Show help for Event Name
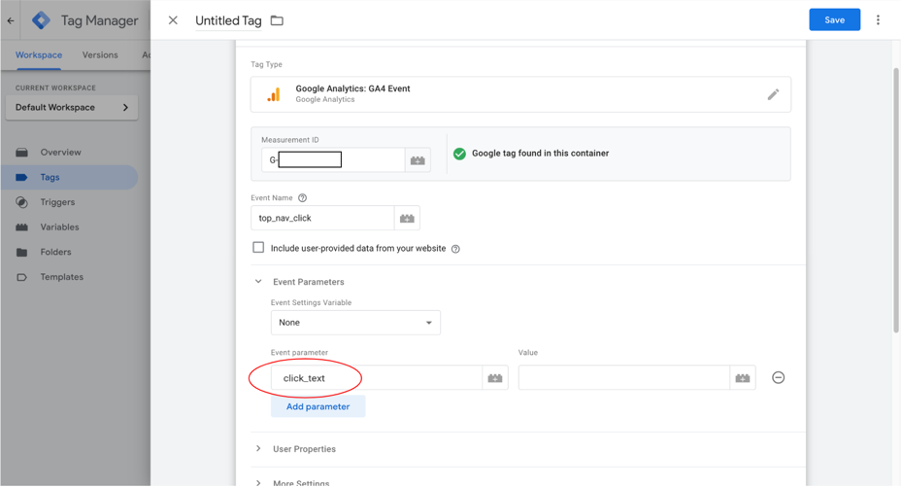Screen dimensions: 904x488 302,198
